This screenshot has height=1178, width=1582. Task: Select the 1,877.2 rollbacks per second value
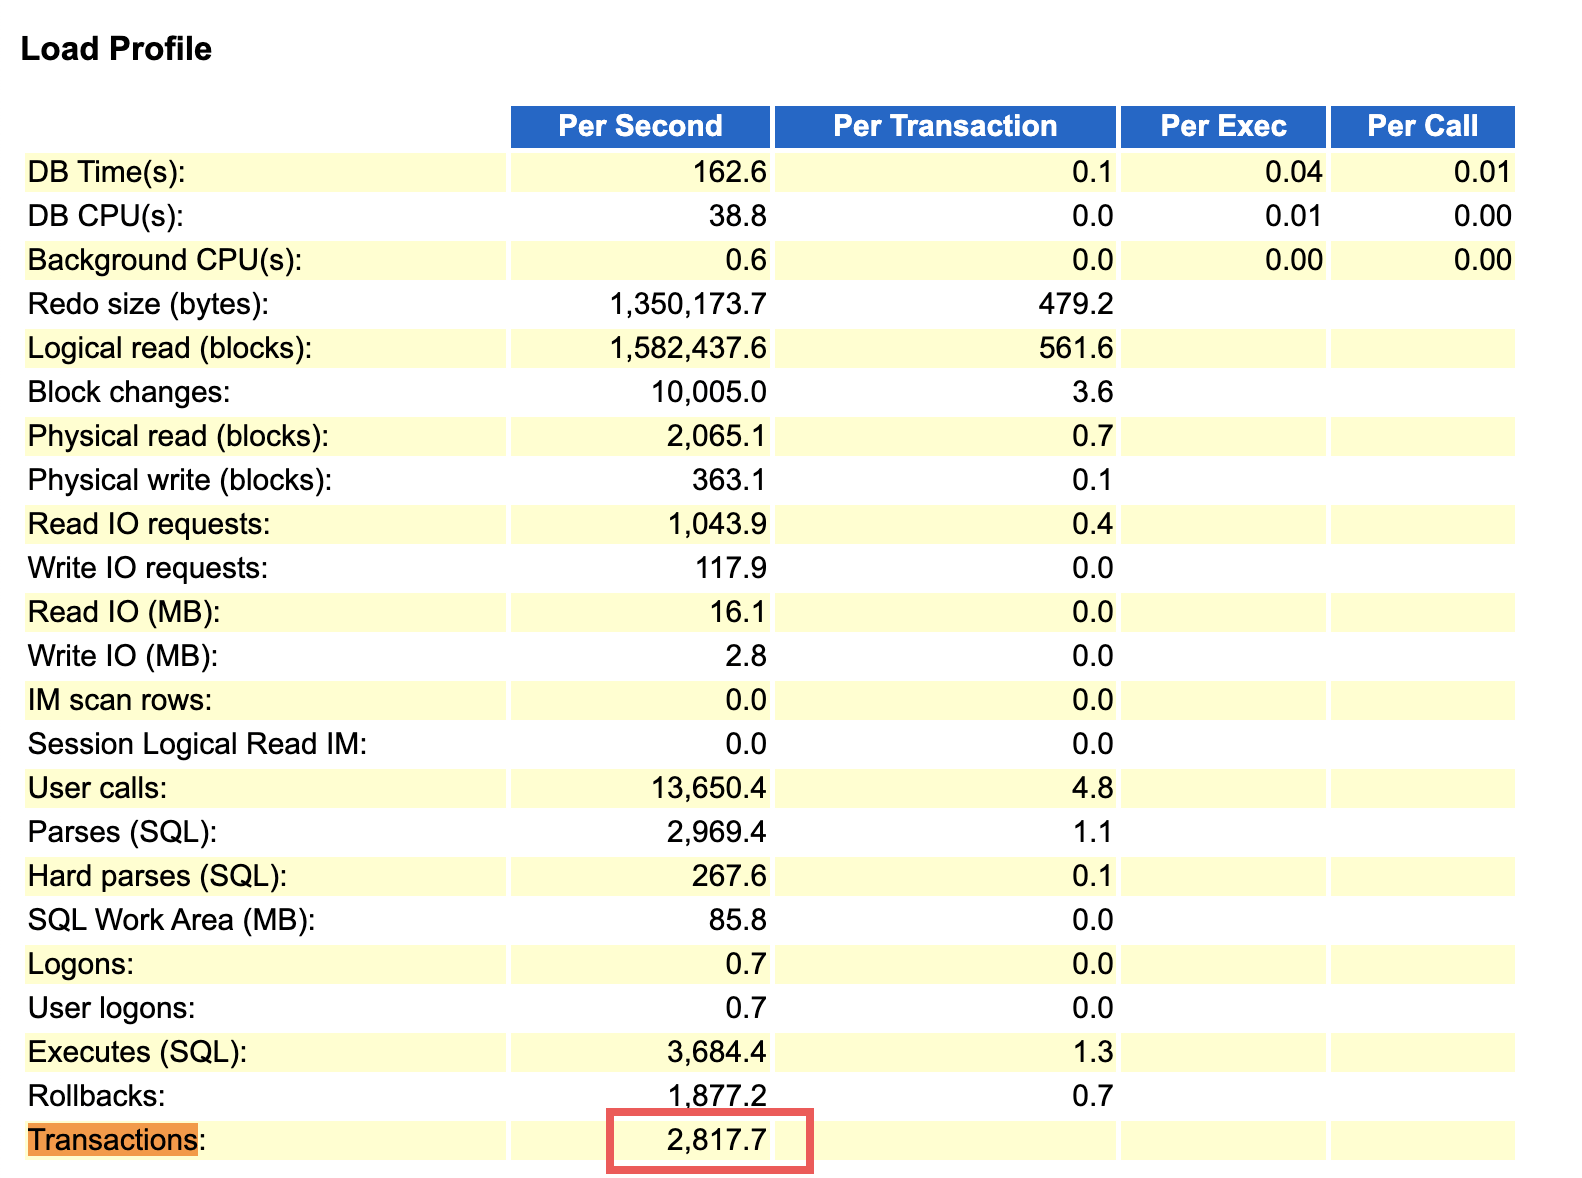point(717,1095)
